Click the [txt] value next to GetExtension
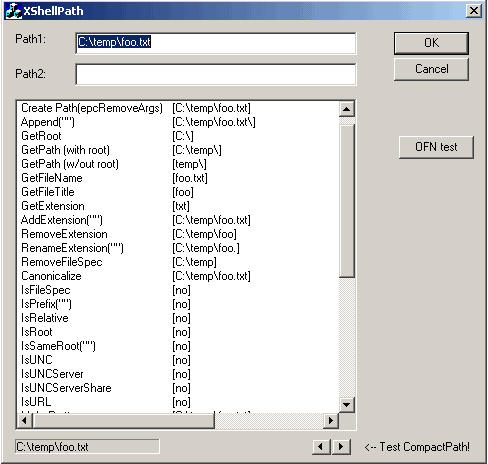Image resolution: width=488 pixels, height=464 pixels. 181,206
